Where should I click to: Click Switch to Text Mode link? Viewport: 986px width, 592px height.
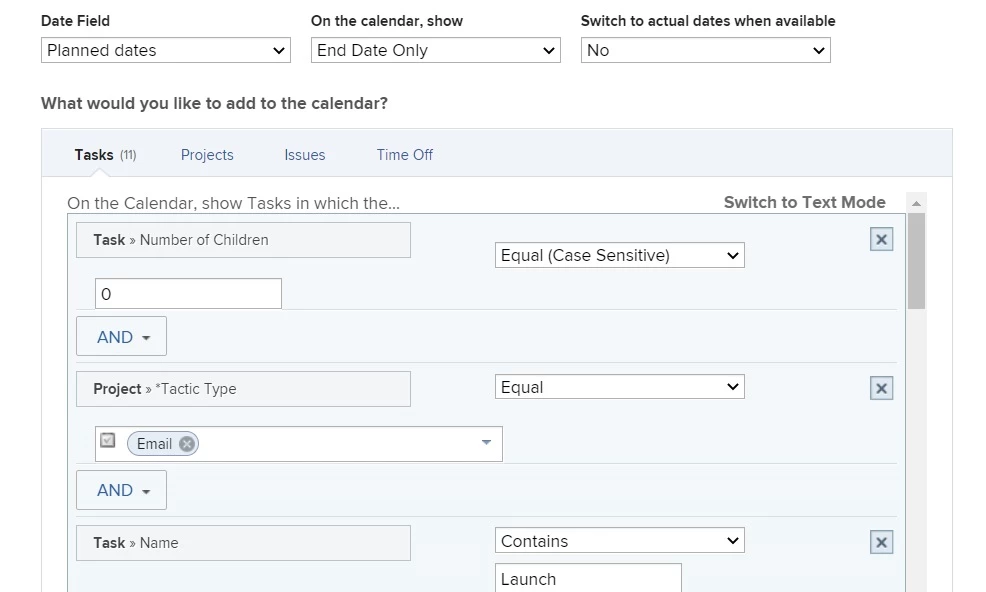pyautogui.click(x=804, y=202)
